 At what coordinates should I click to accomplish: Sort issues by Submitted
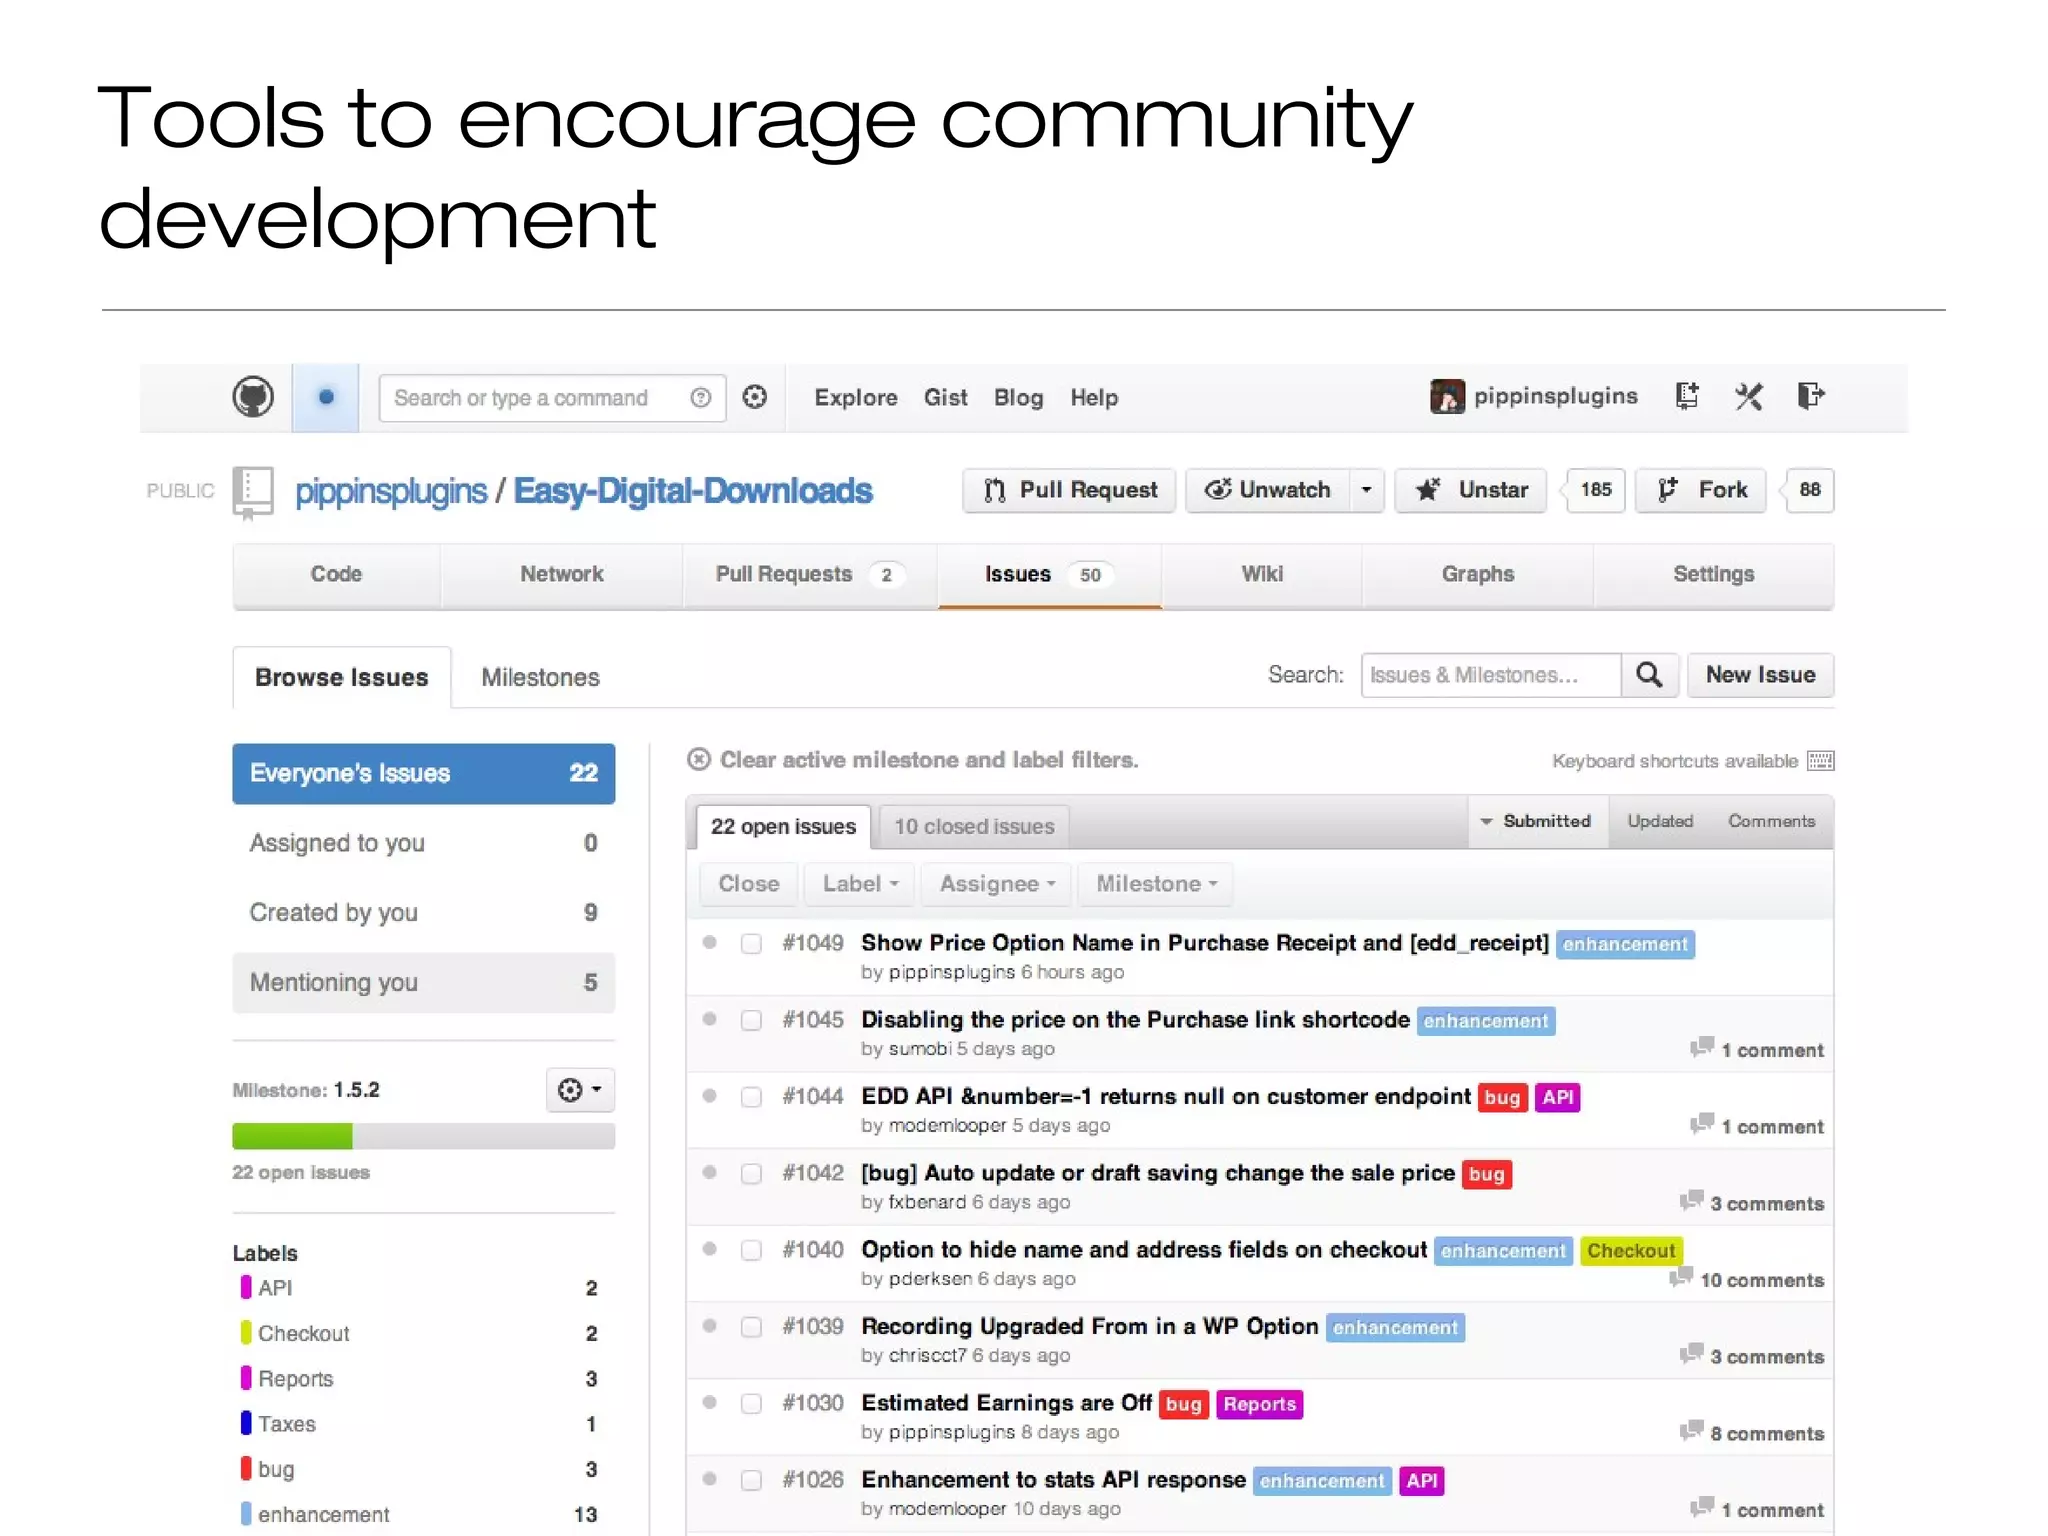[x=1538, y=822]
